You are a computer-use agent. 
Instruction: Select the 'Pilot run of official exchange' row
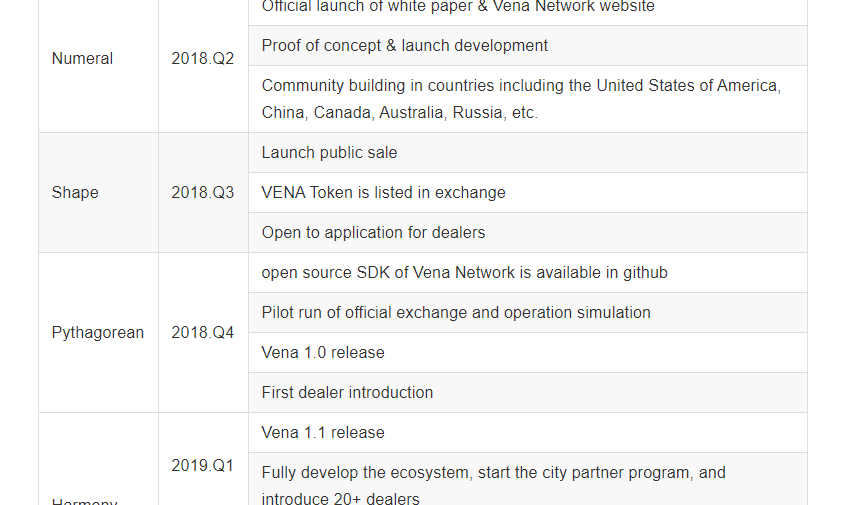point(456,313)
